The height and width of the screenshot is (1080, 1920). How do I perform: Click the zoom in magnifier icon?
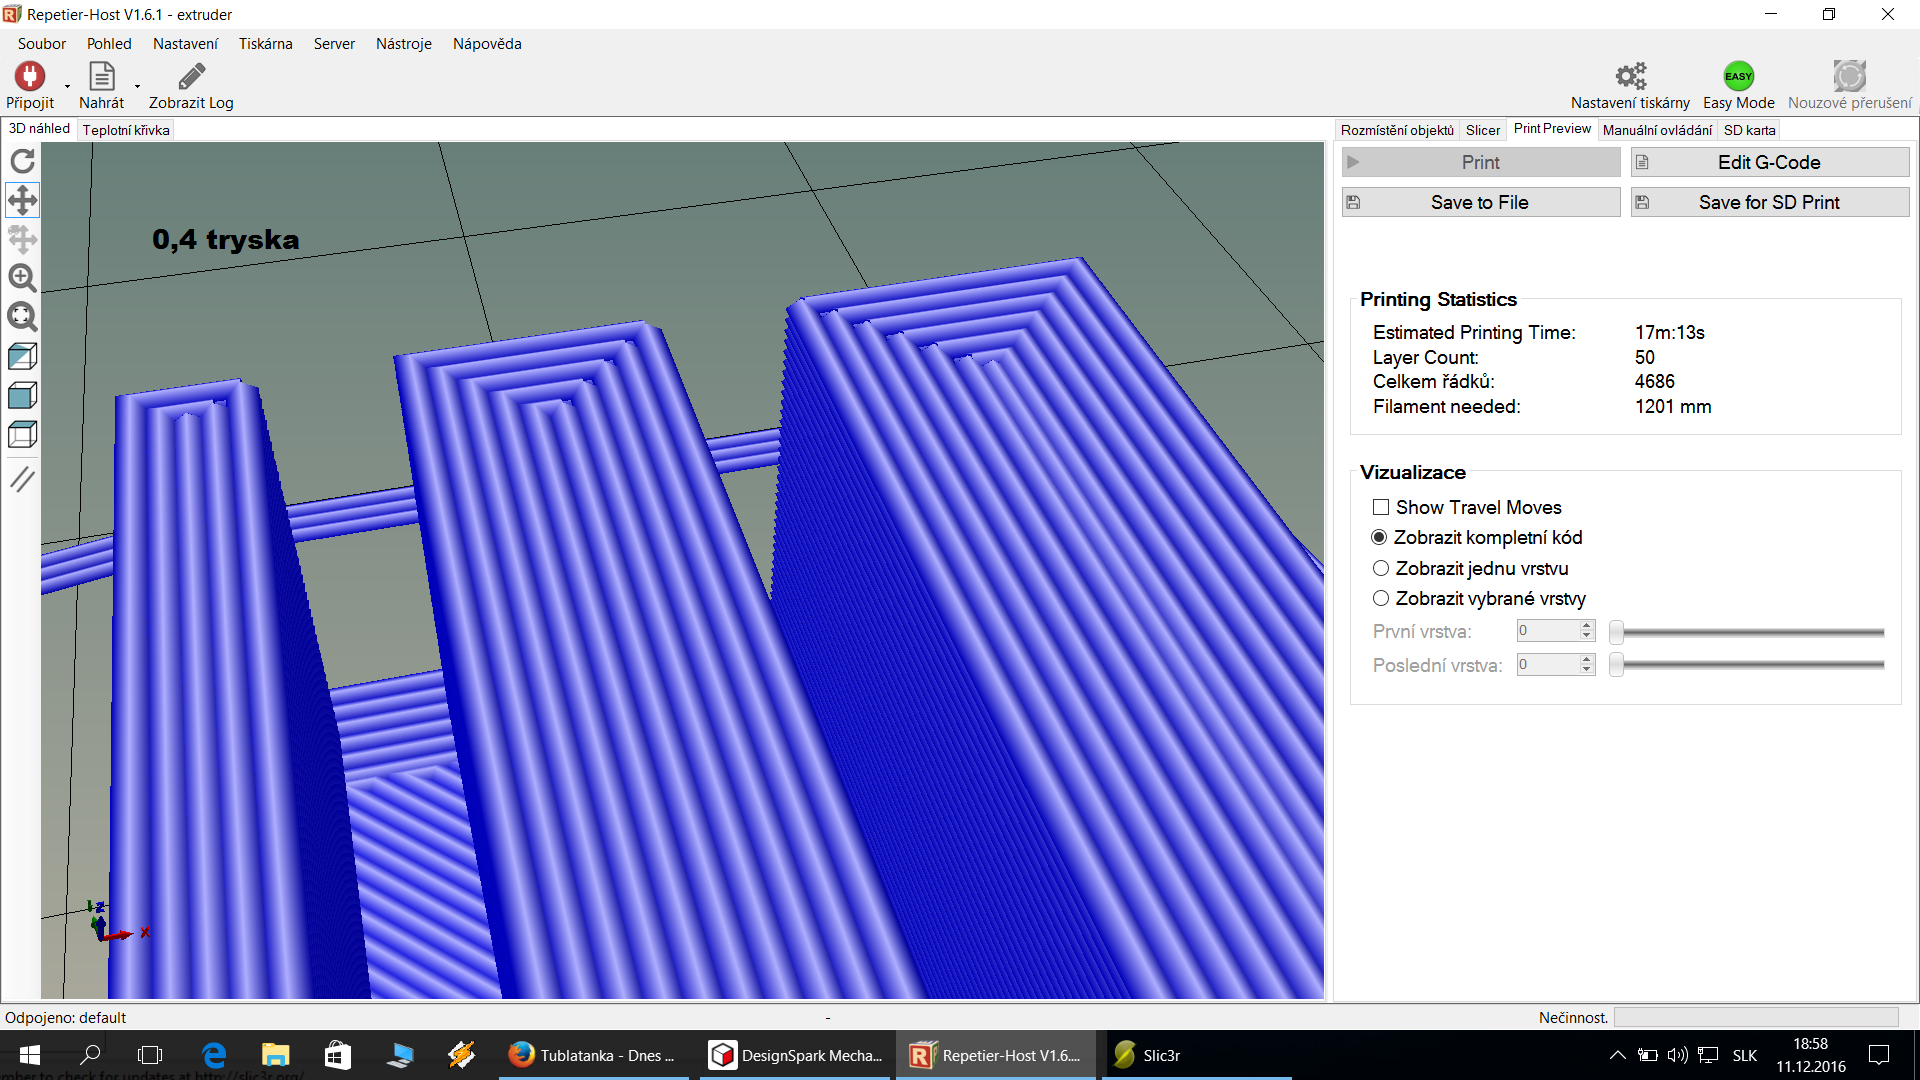22,278
